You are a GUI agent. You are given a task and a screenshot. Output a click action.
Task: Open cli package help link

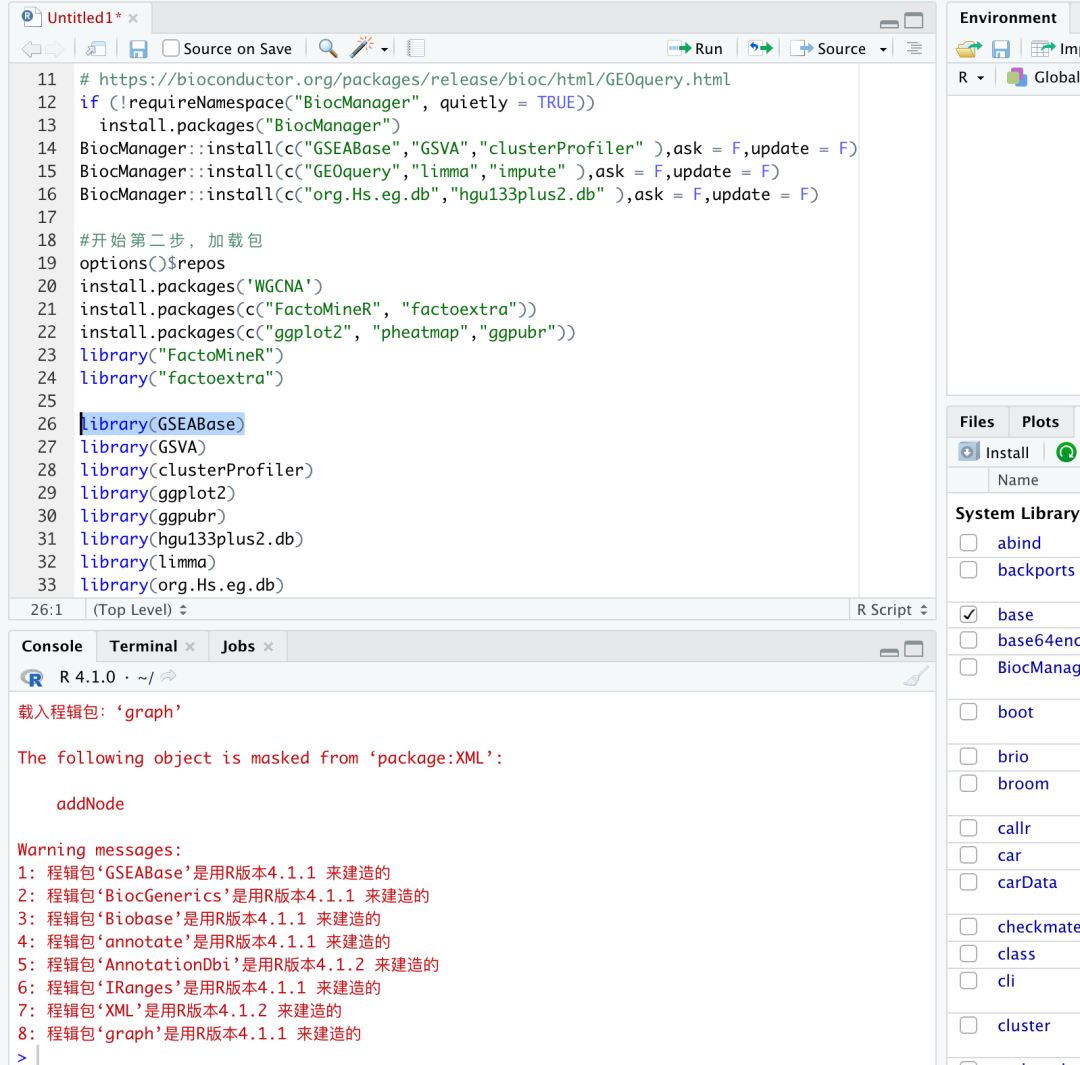[1006, 980]
